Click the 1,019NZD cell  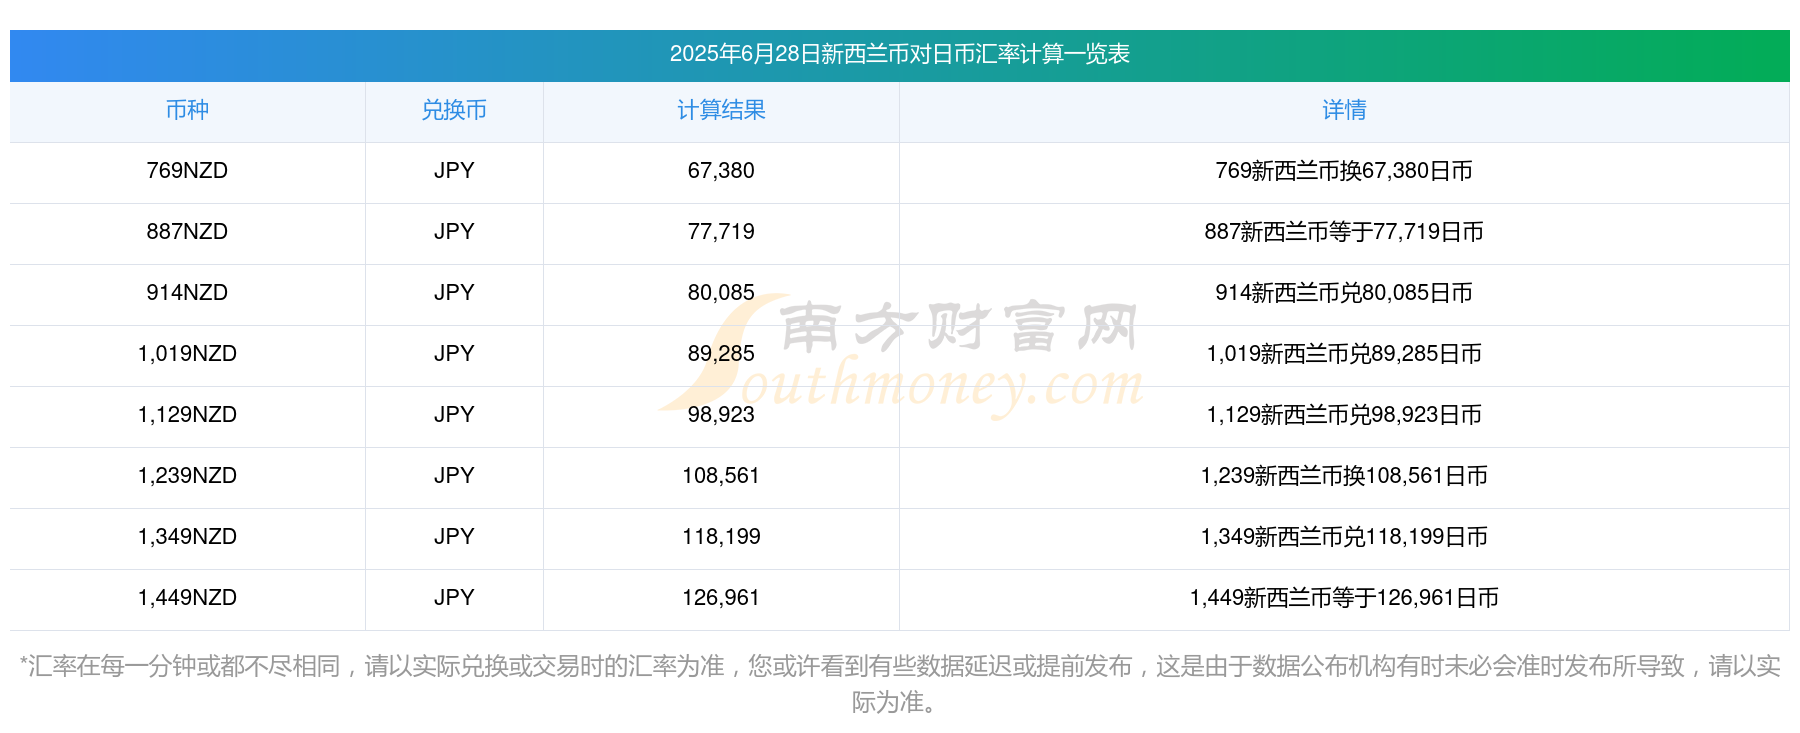187,354
